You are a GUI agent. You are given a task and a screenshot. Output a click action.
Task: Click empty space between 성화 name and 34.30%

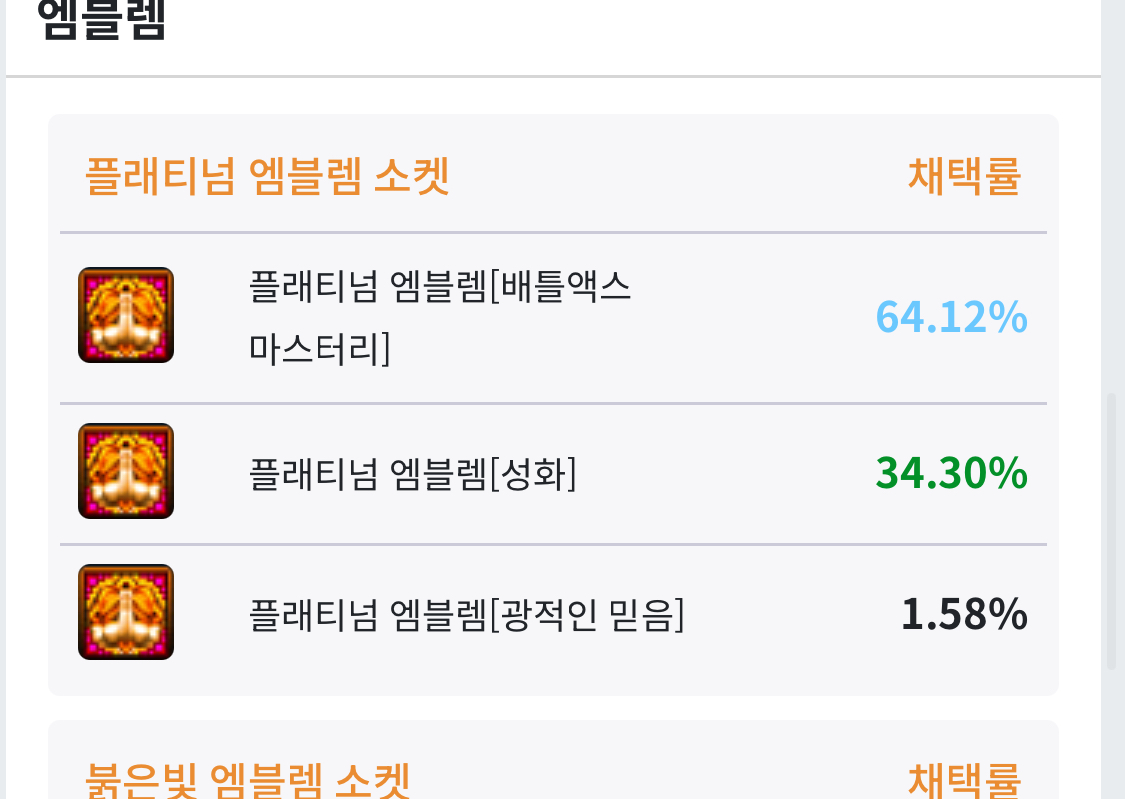(x=720, y=473)
